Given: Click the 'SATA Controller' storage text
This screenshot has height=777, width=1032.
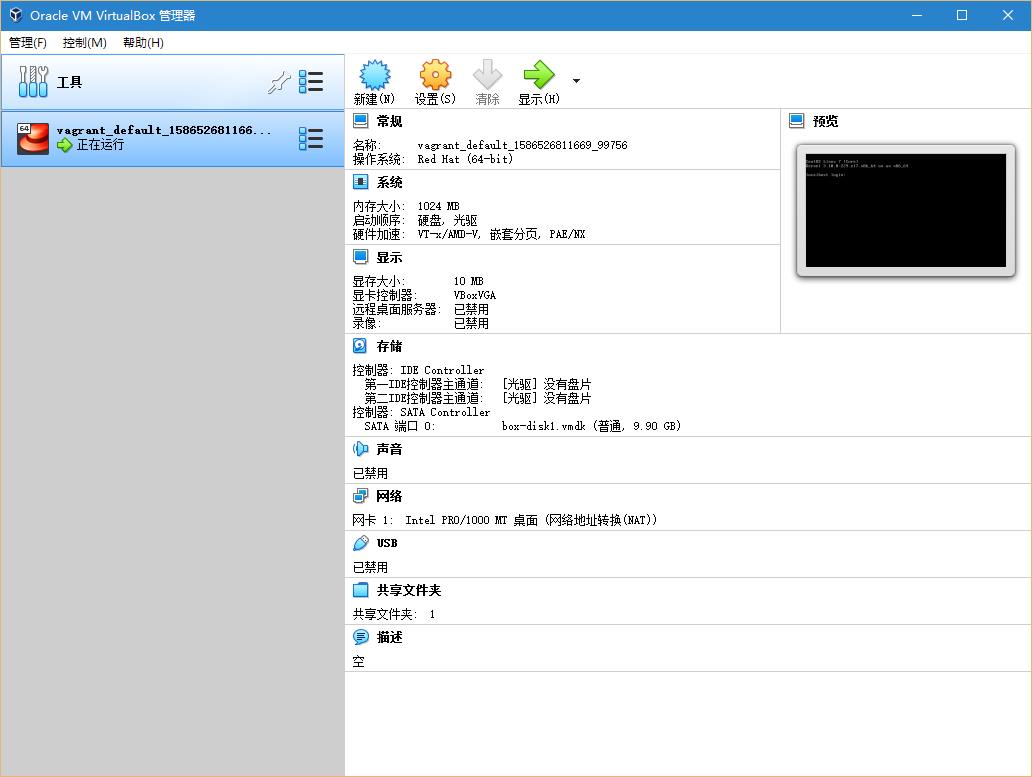Looking at the screenshot, I should (x=445, y=413).
